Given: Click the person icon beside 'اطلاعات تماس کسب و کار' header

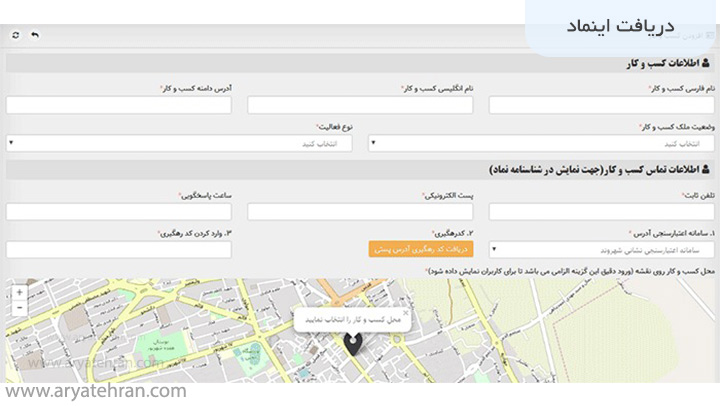Looking at the screenshot, I should (x=706, y=169).
